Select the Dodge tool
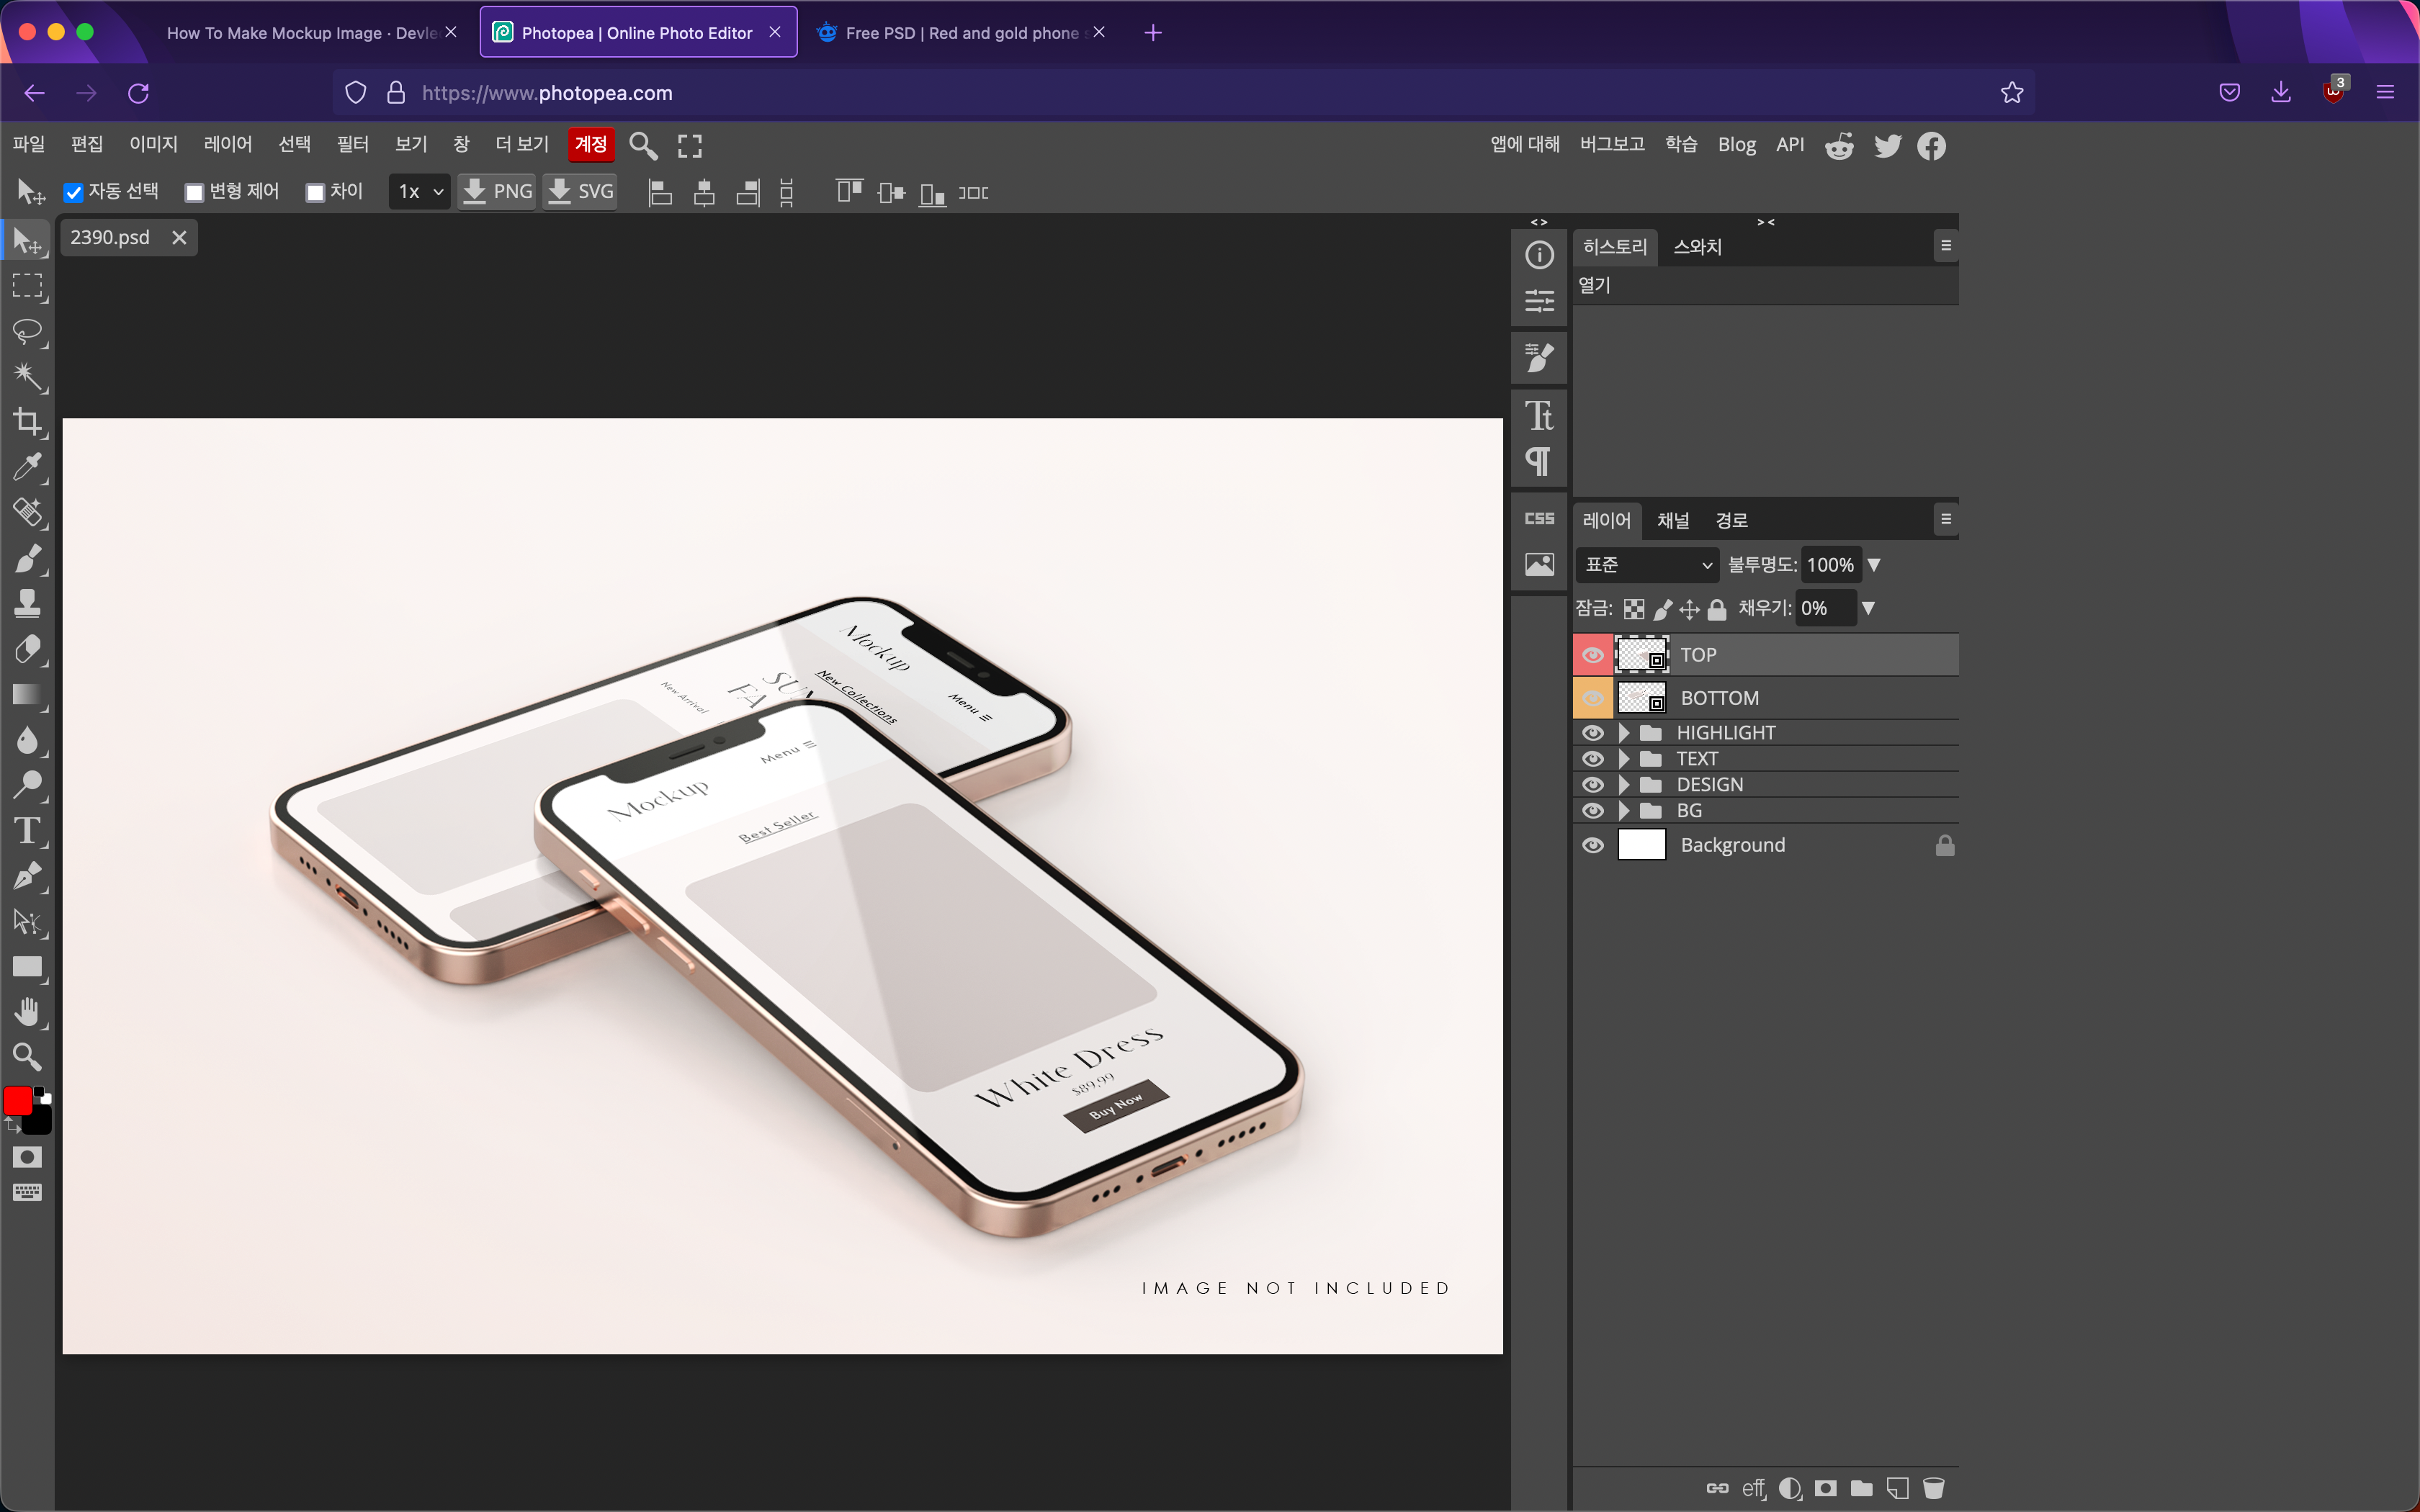This screenshot has width=2420, height=1512. (27, 785)
